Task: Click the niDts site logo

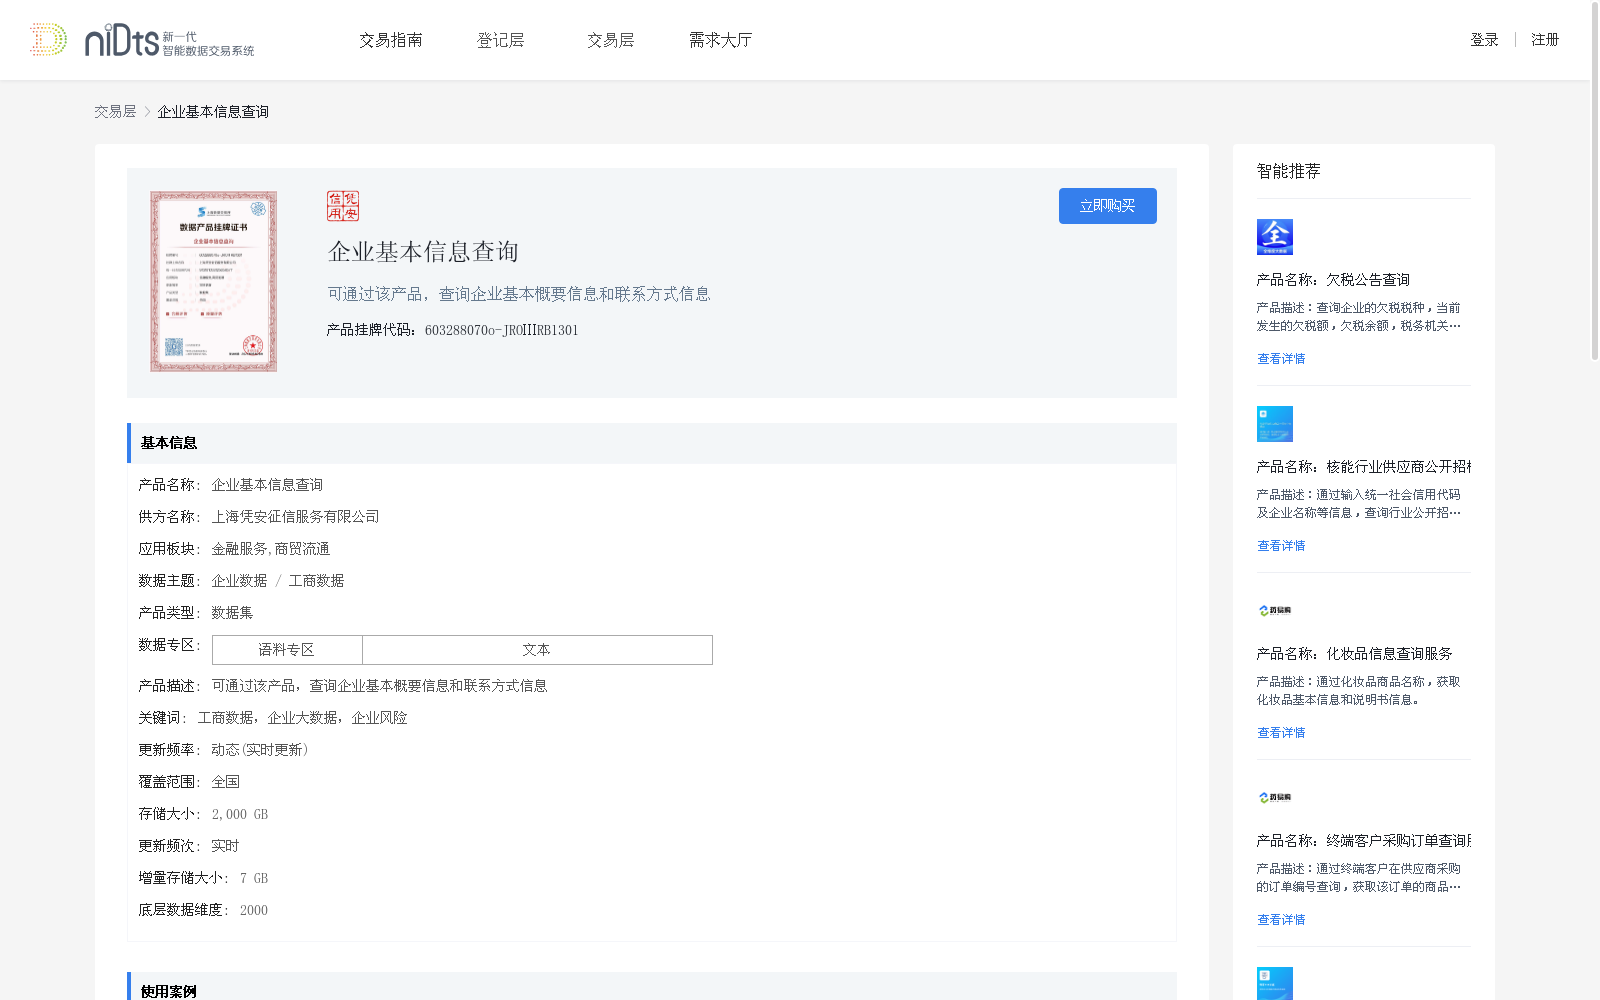Action: click(x=141, y=40)
